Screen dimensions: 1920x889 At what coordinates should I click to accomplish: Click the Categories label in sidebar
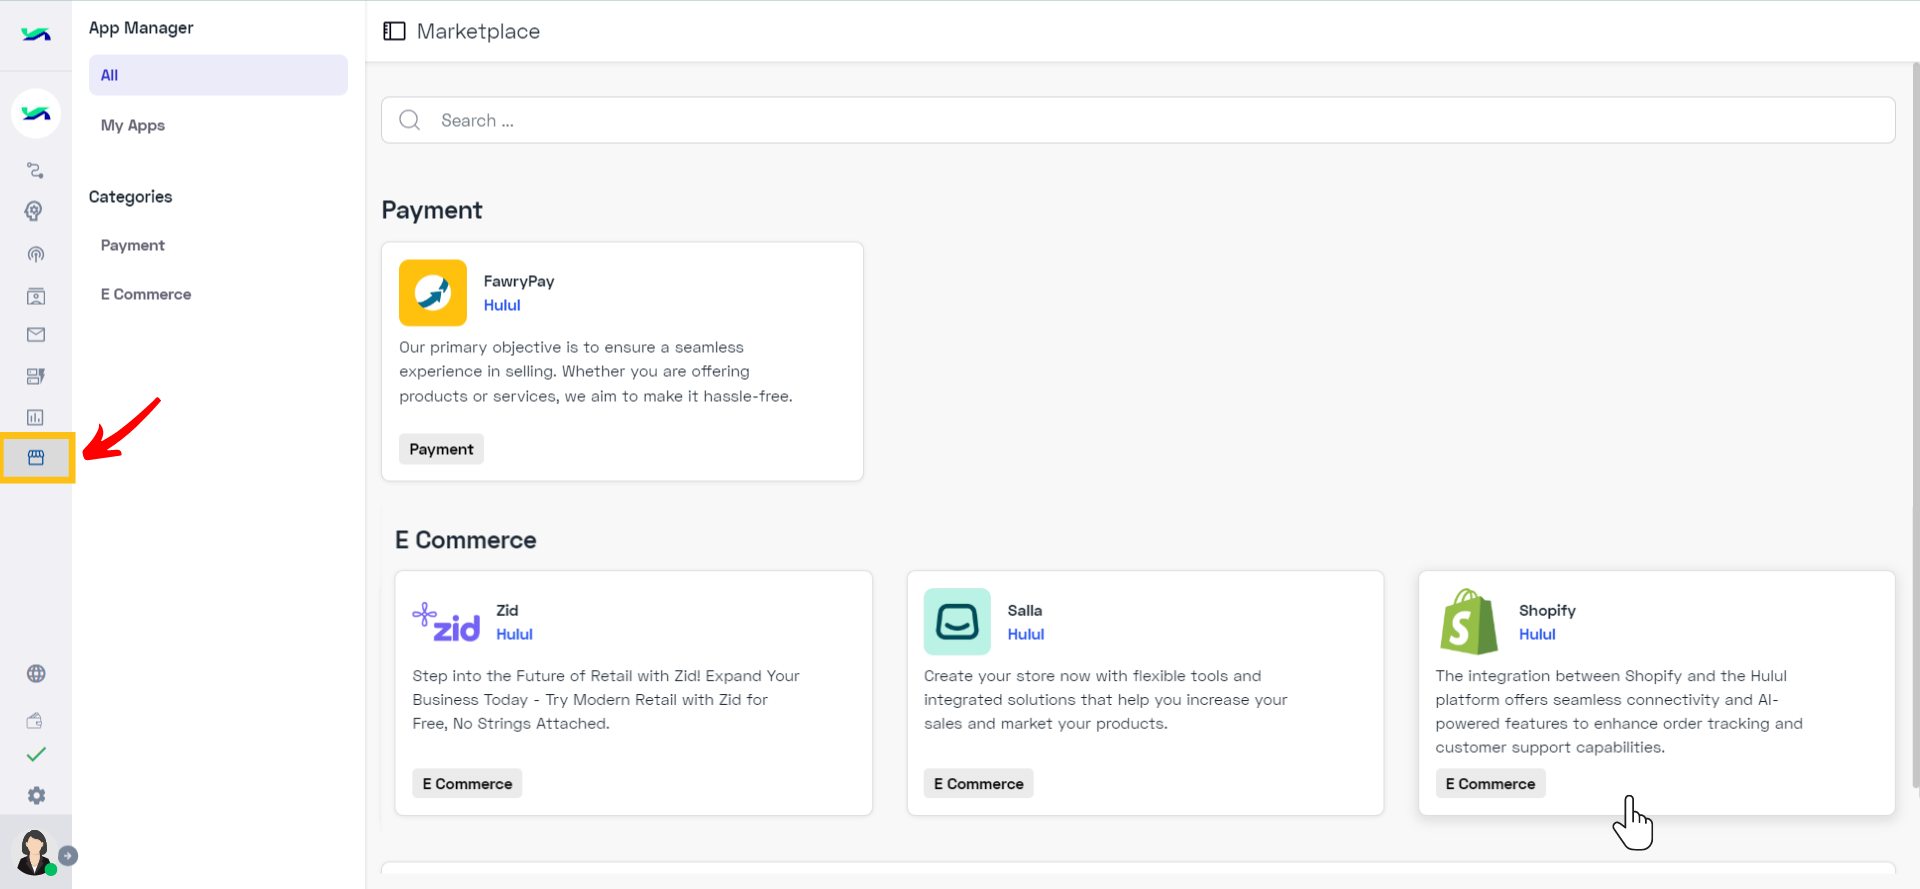pos(131,197)
